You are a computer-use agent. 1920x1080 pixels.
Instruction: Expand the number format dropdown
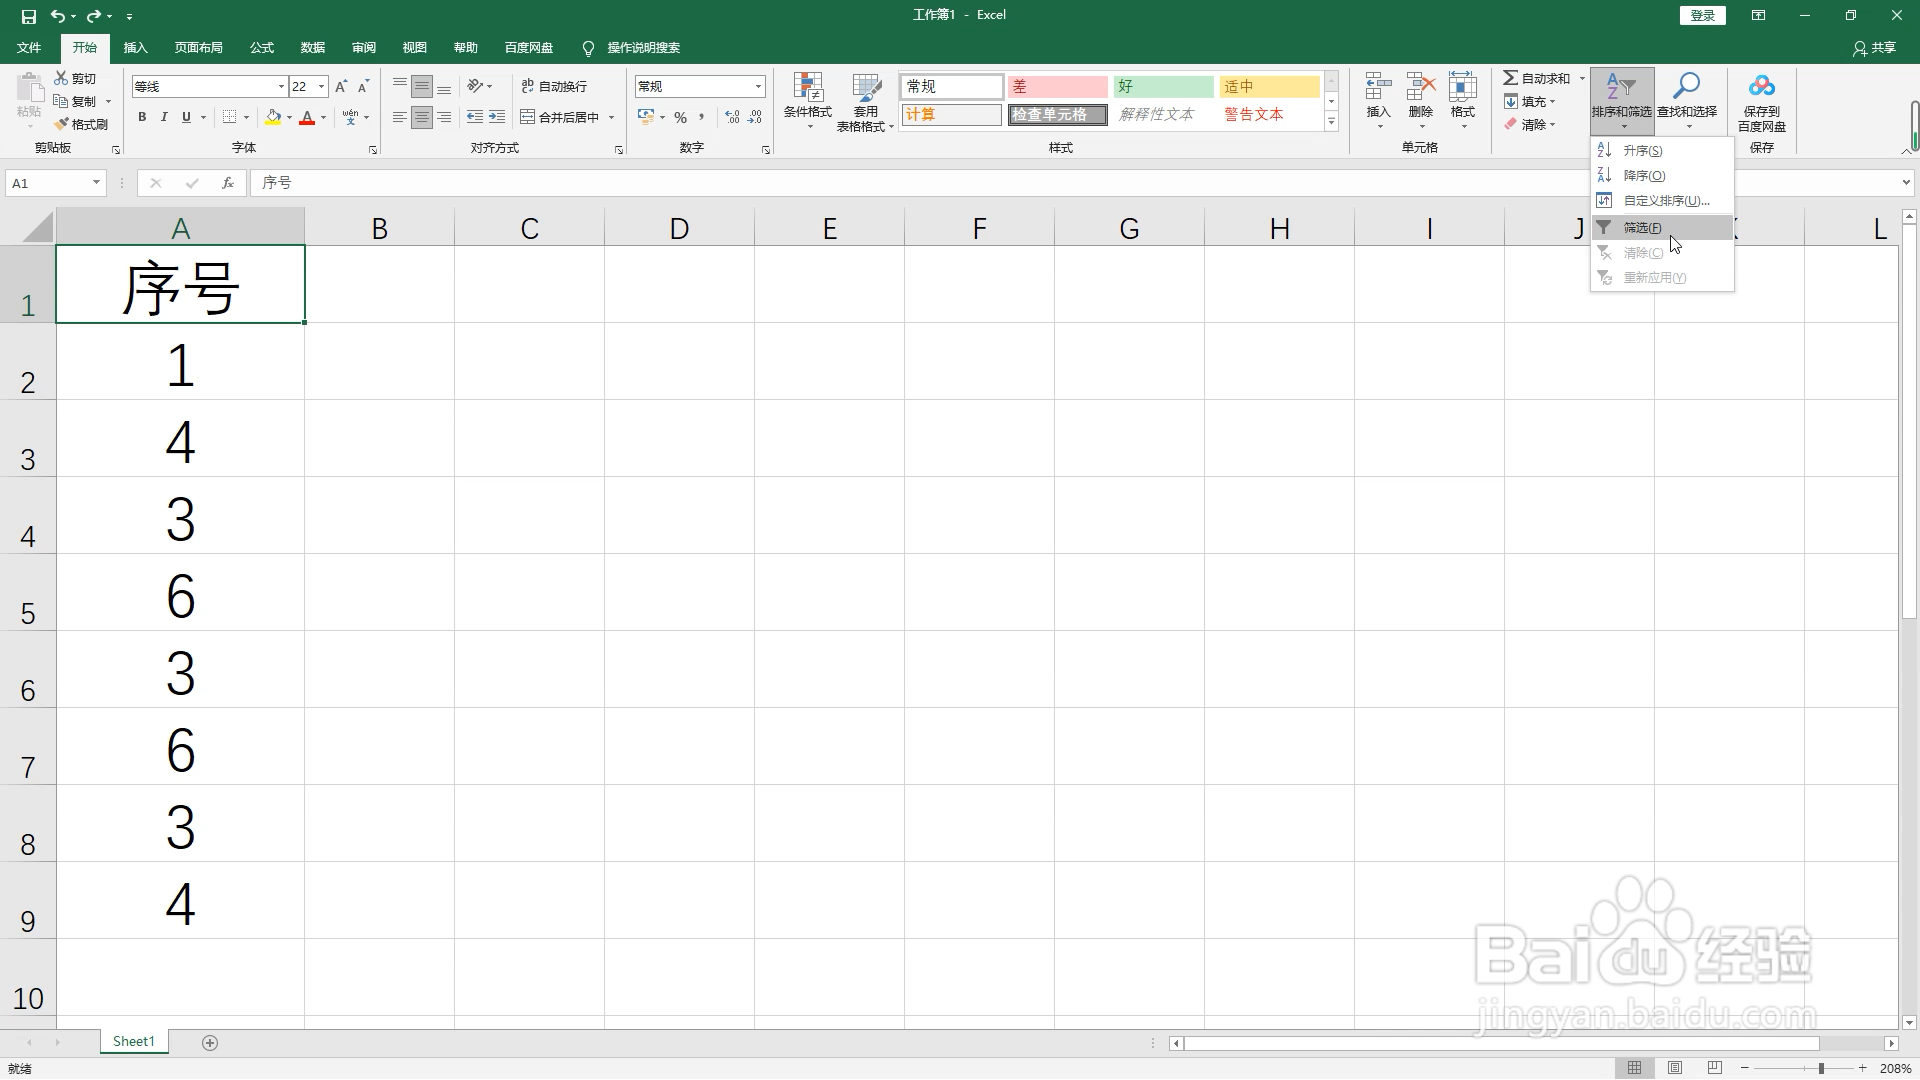(758, 87)
